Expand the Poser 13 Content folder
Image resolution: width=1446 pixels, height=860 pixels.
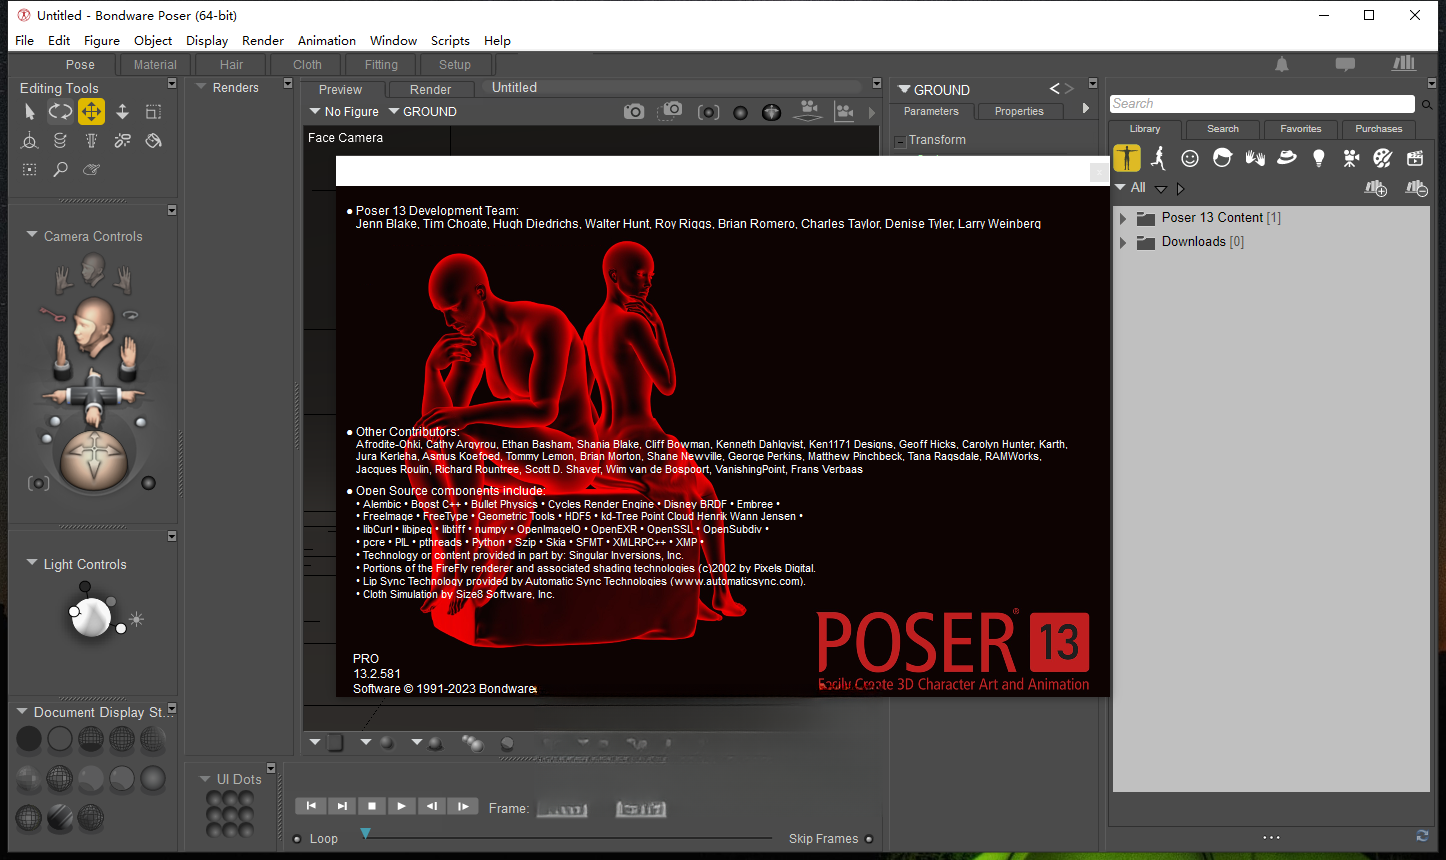click(1123, 218)
